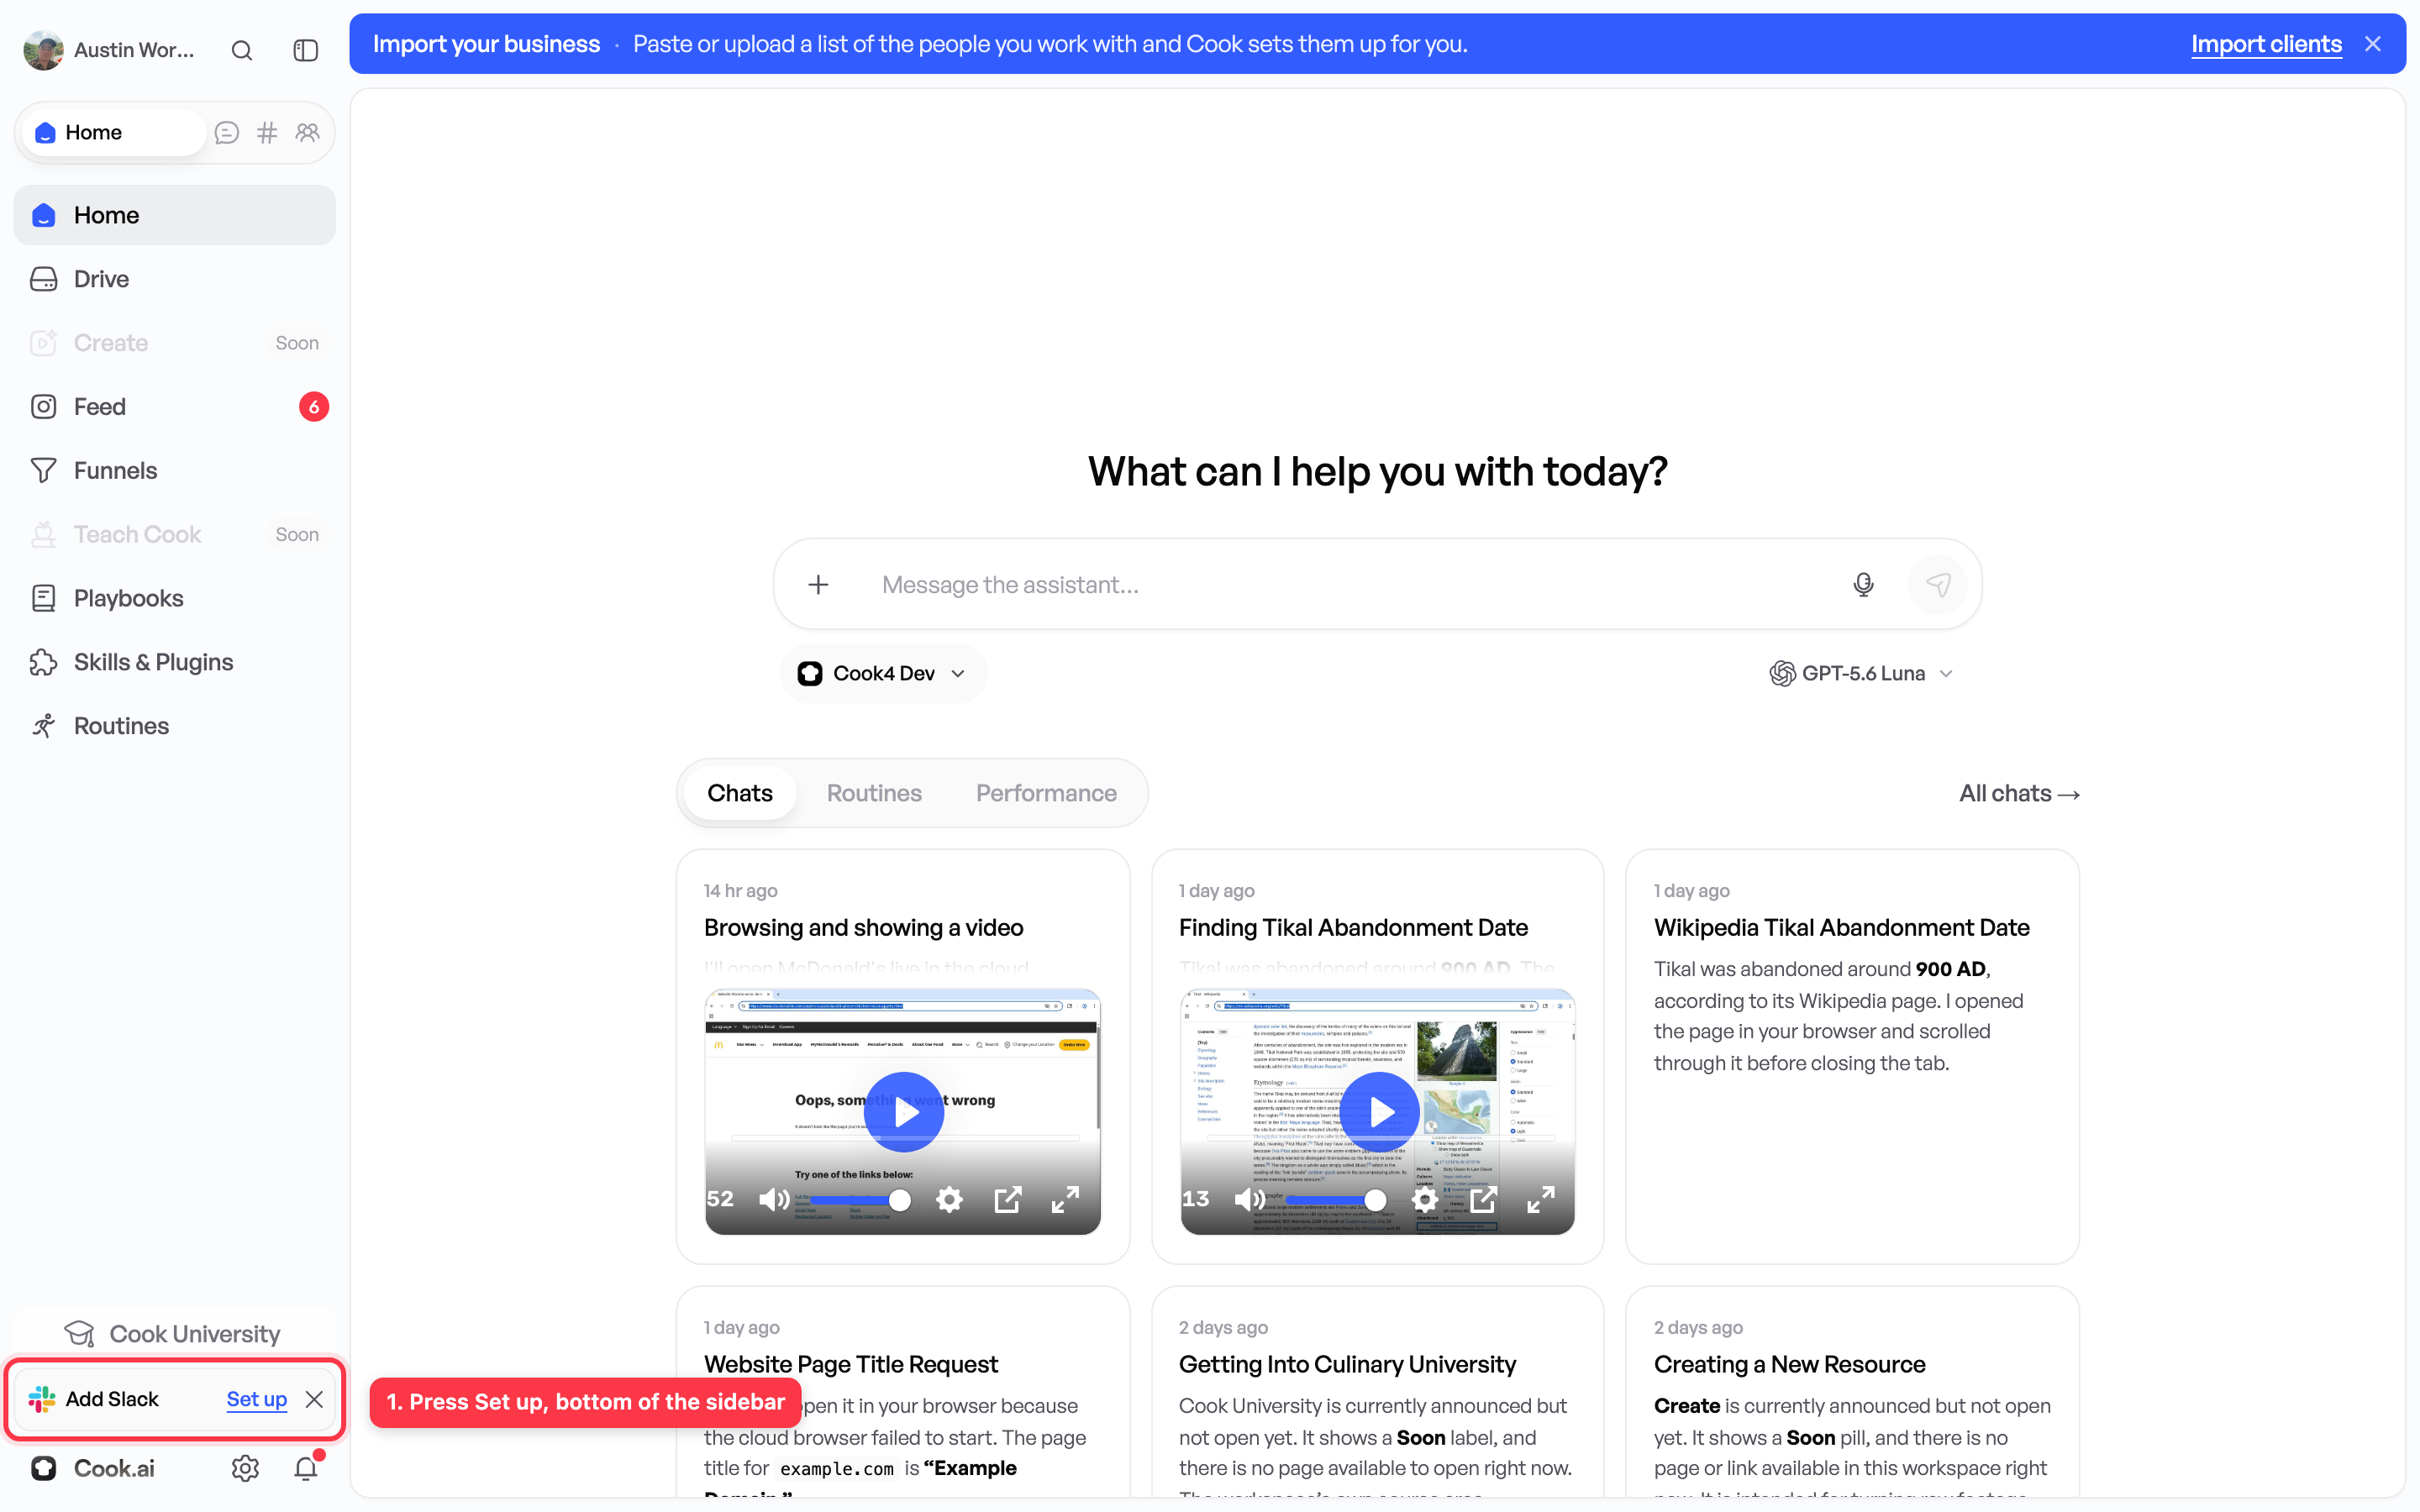Open settings gear on Tikal video
Image resolution: width=2420 pixels, height=1512 pixels.
click(1425, 1199)
